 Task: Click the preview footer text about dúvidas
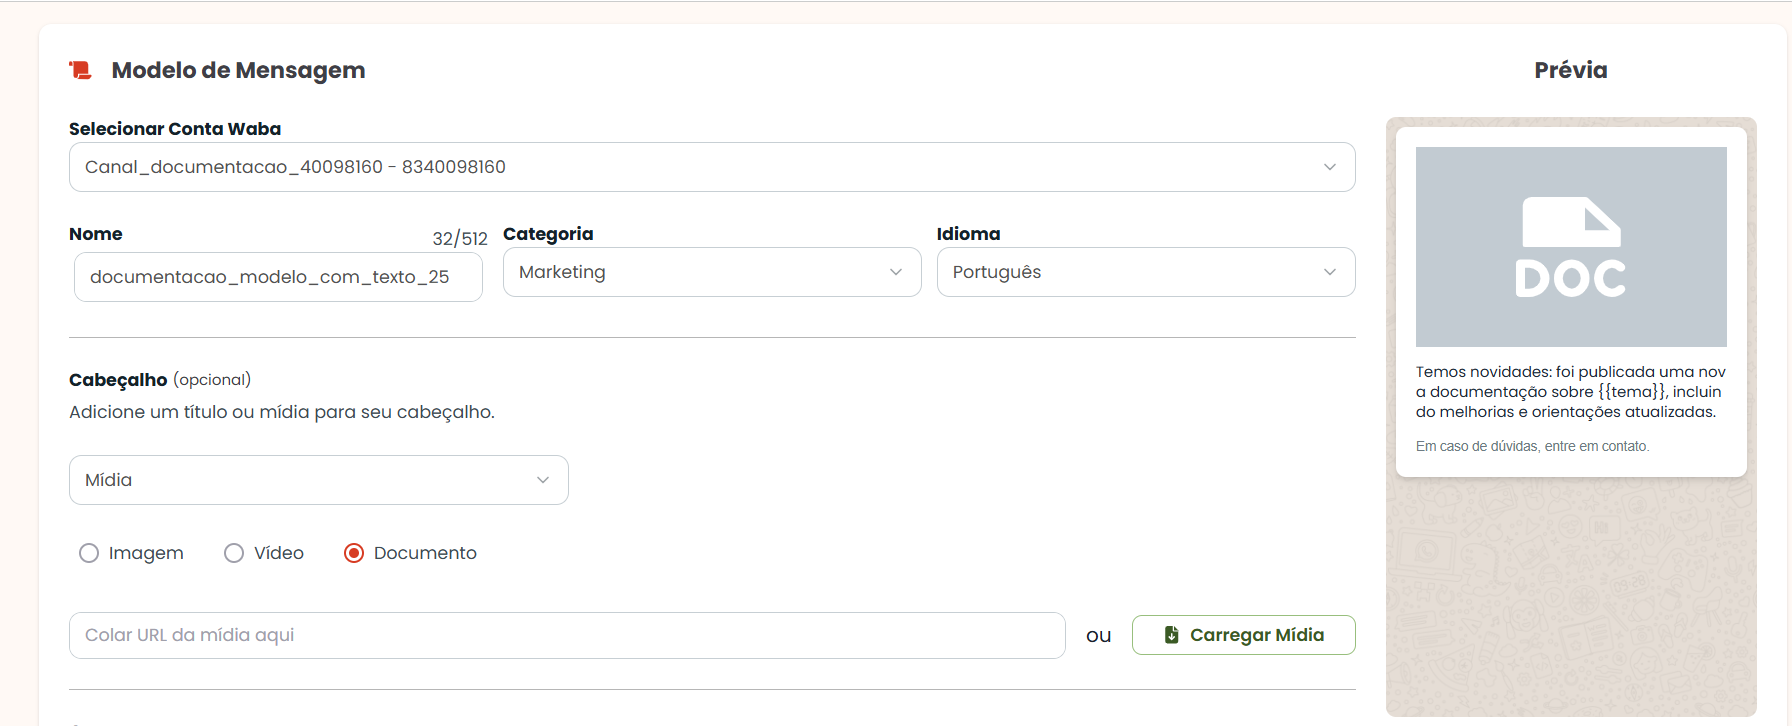pos(1532,446)
